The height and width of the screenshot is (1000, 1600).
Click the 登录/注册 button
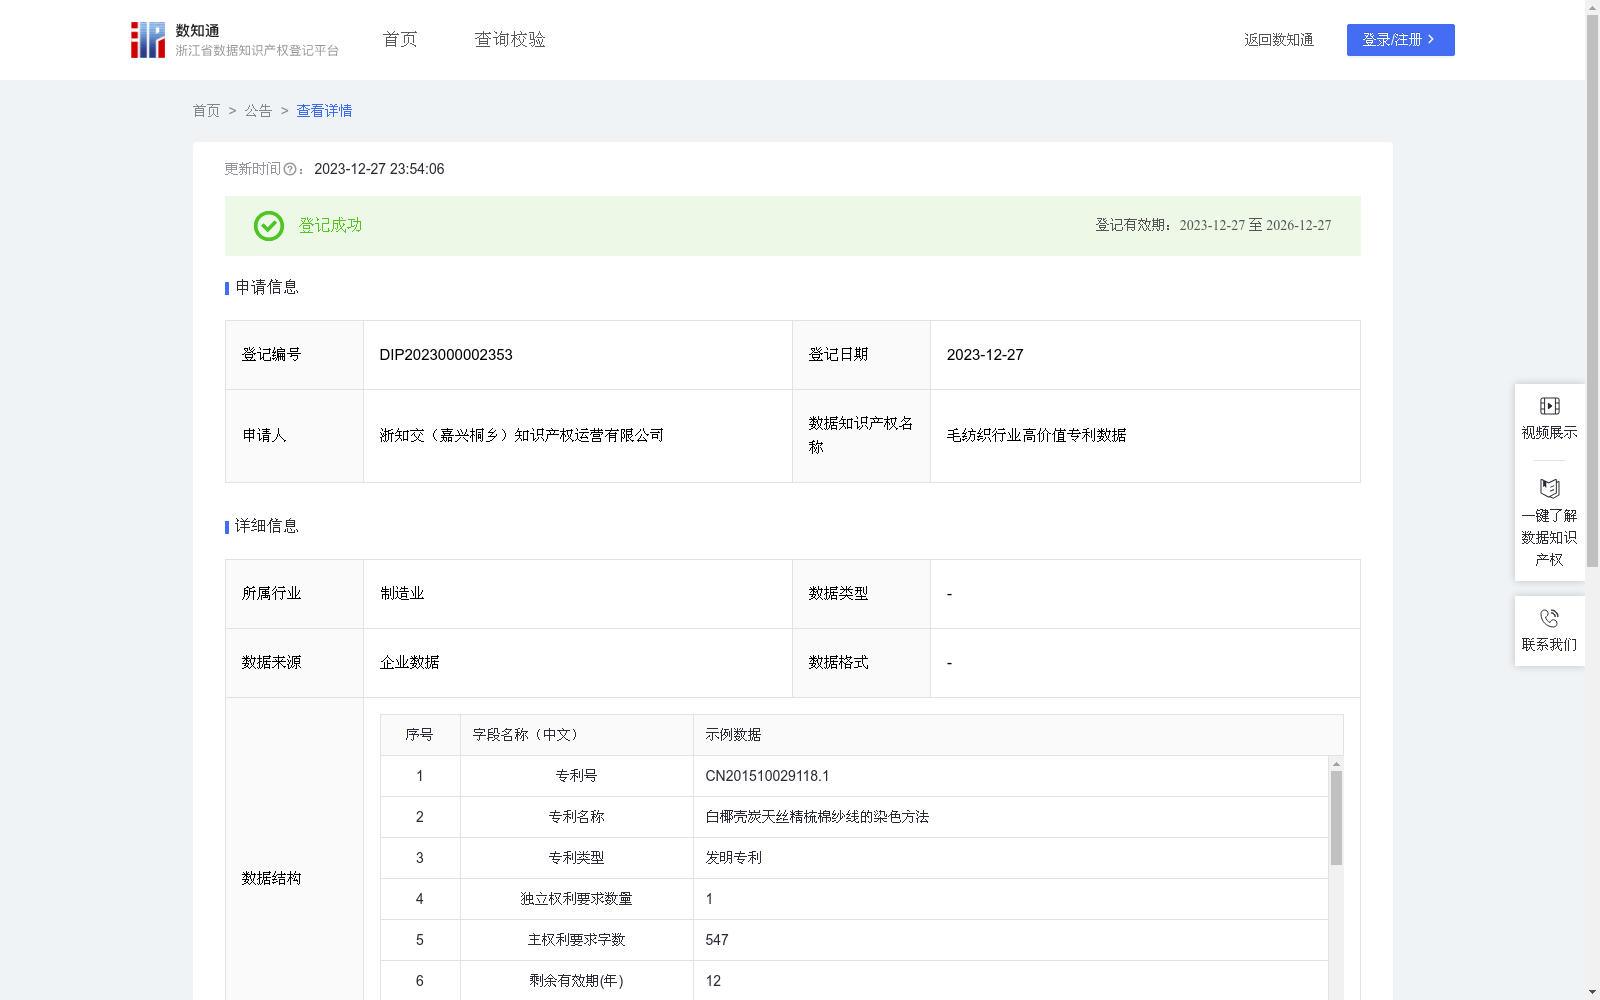click(x=1400, y=40)
